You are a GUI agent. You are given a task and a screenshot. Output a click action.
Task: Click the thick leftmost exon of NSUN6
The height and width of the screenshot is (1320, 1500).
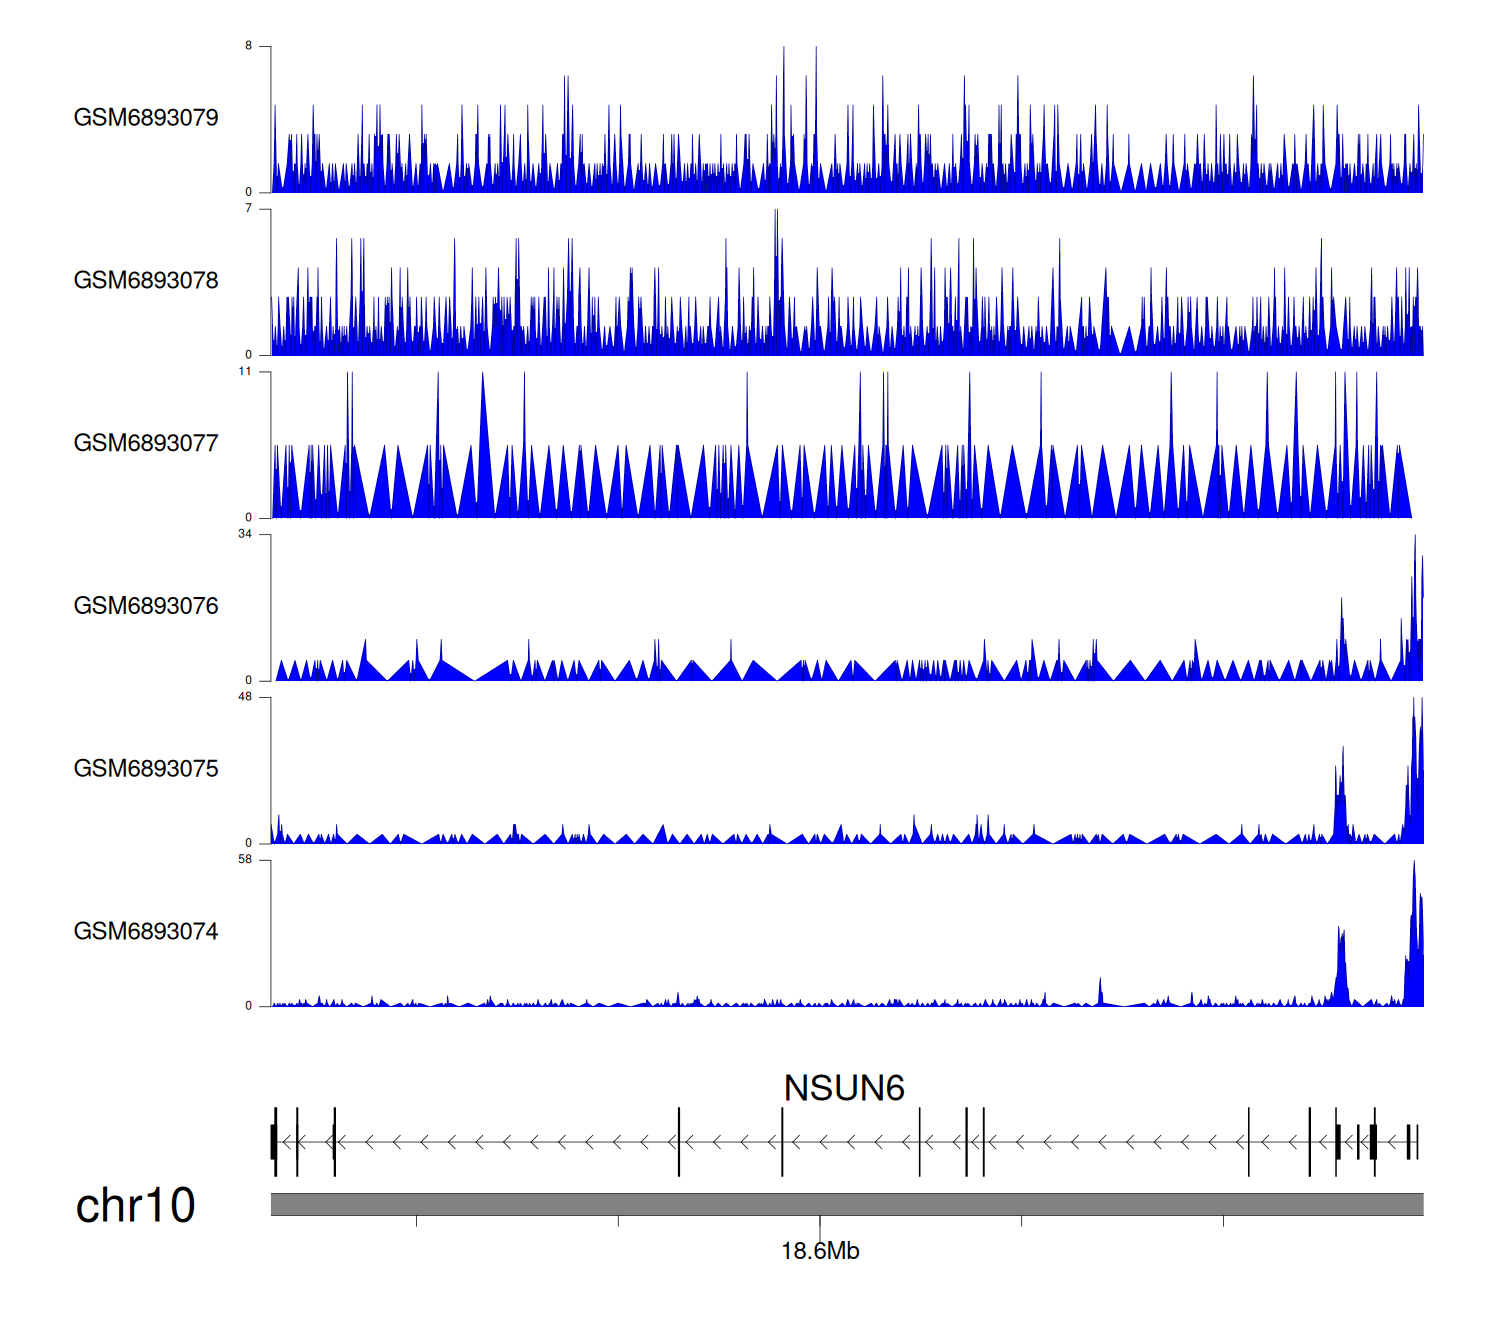274,1142
